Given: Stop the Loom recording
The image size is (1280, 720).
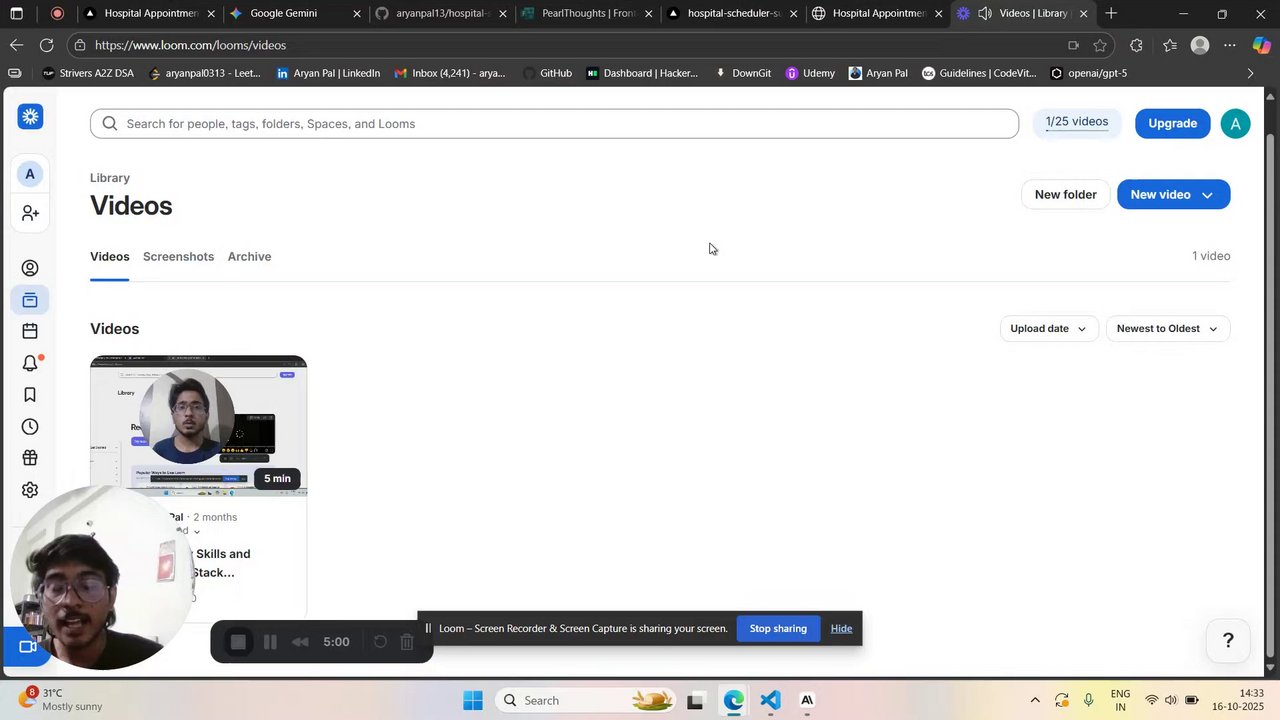Looking at the screenshot, I should [238, 642].
